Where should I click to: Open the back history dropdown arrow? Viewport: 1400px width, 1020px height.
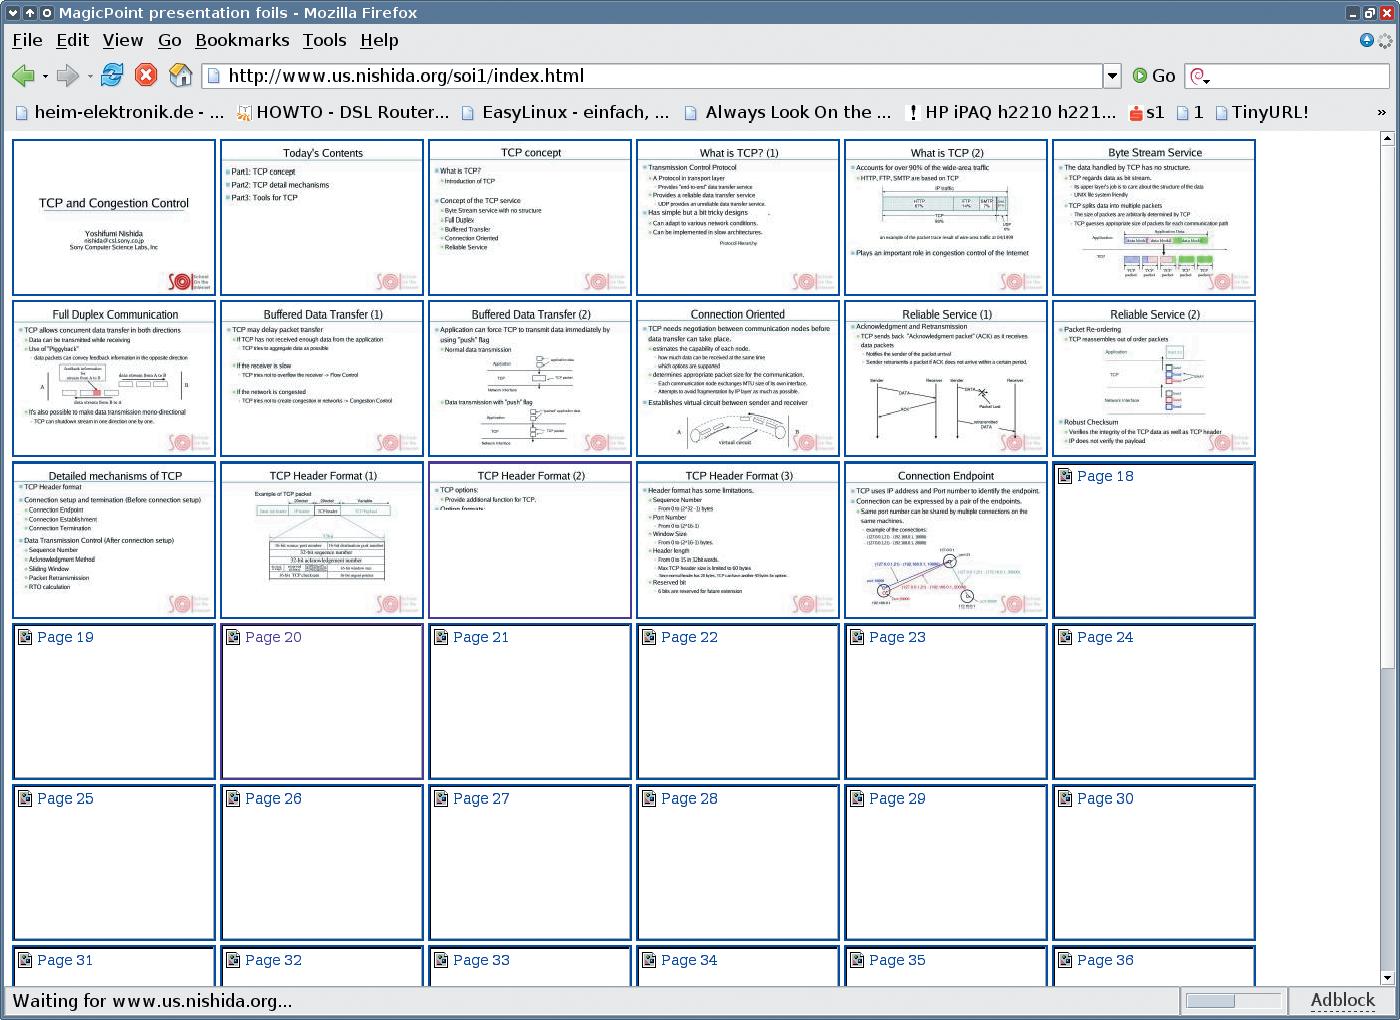[x=45, y=76]
